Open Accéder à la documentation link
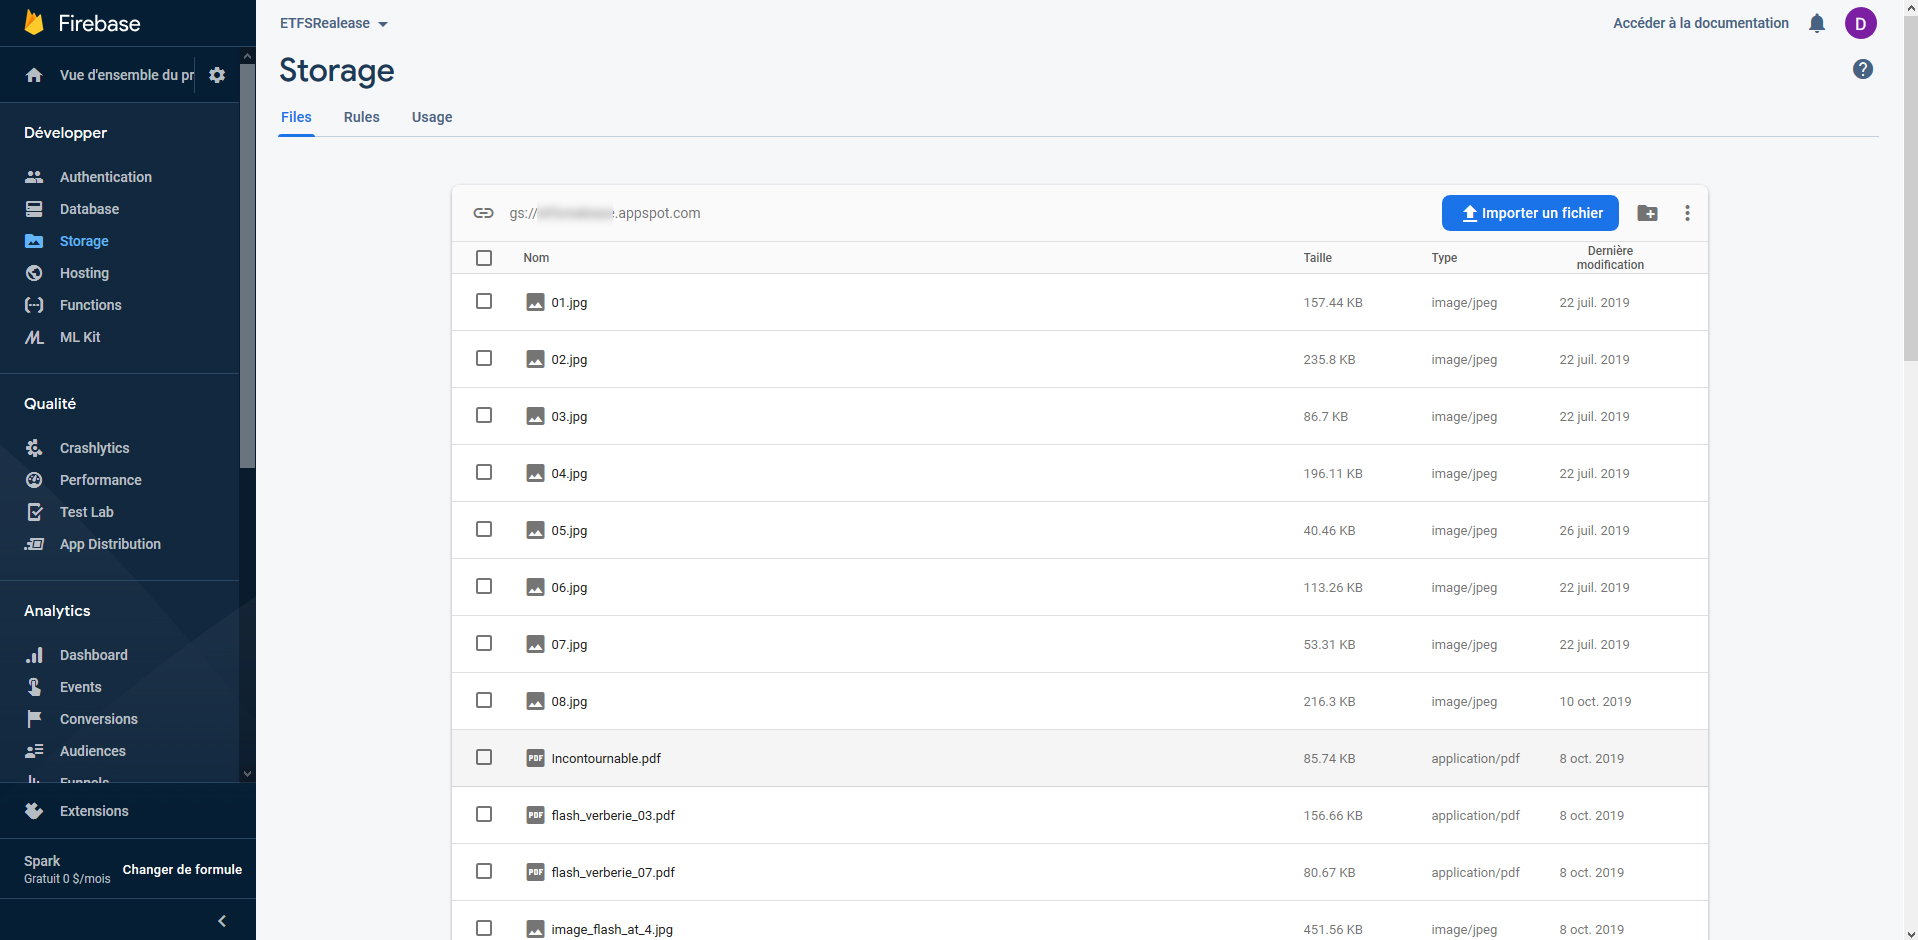The height and width of the screenshot is (940, 1918). [1701, 23]
